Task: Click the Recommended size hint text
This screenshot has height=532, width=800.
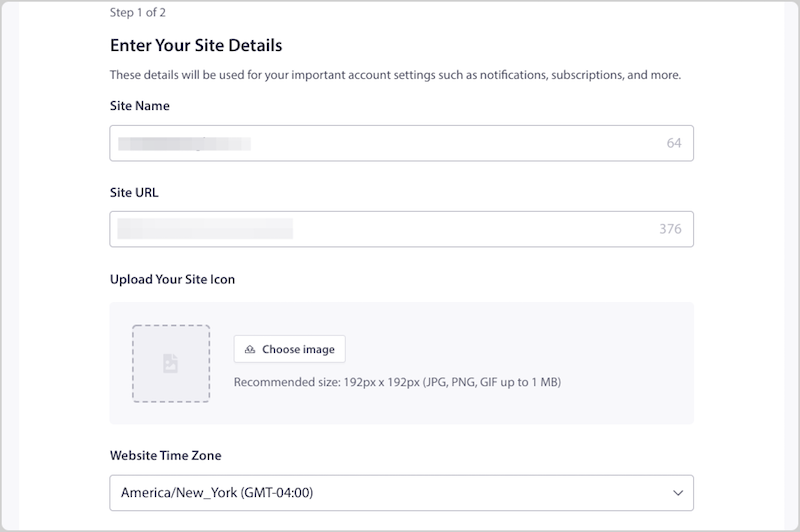Action: click(397, 383)
